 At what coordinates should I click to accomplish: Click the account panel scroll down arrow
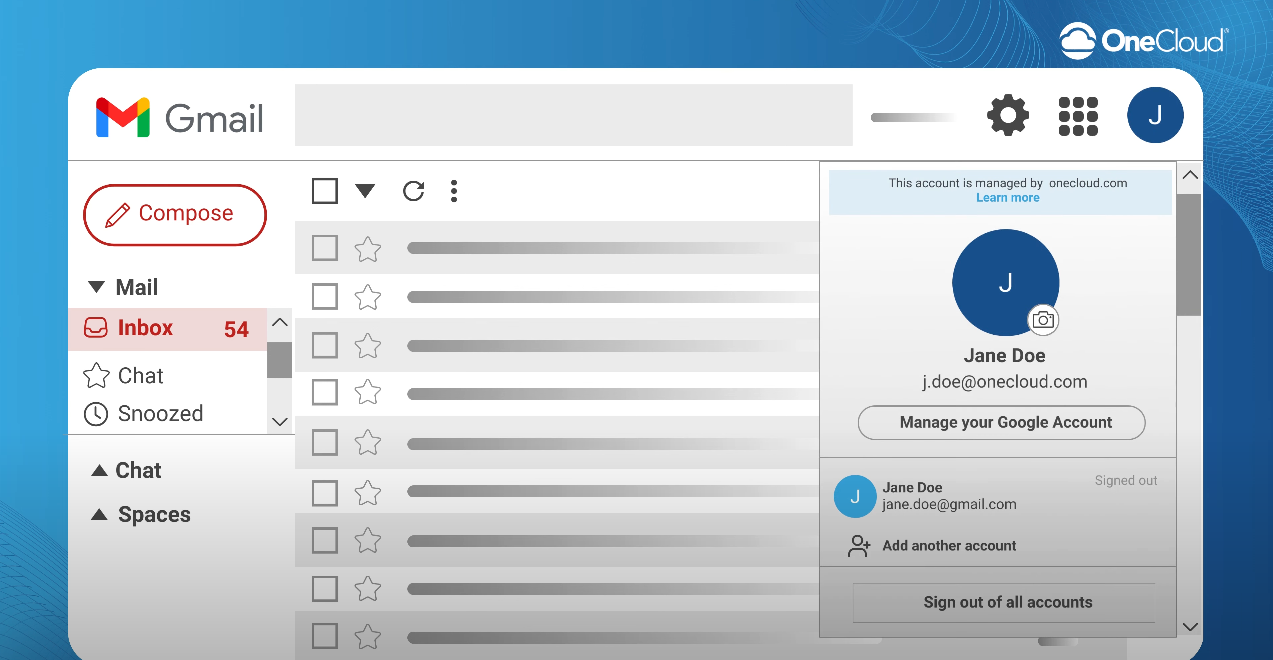coord(1189,627)
